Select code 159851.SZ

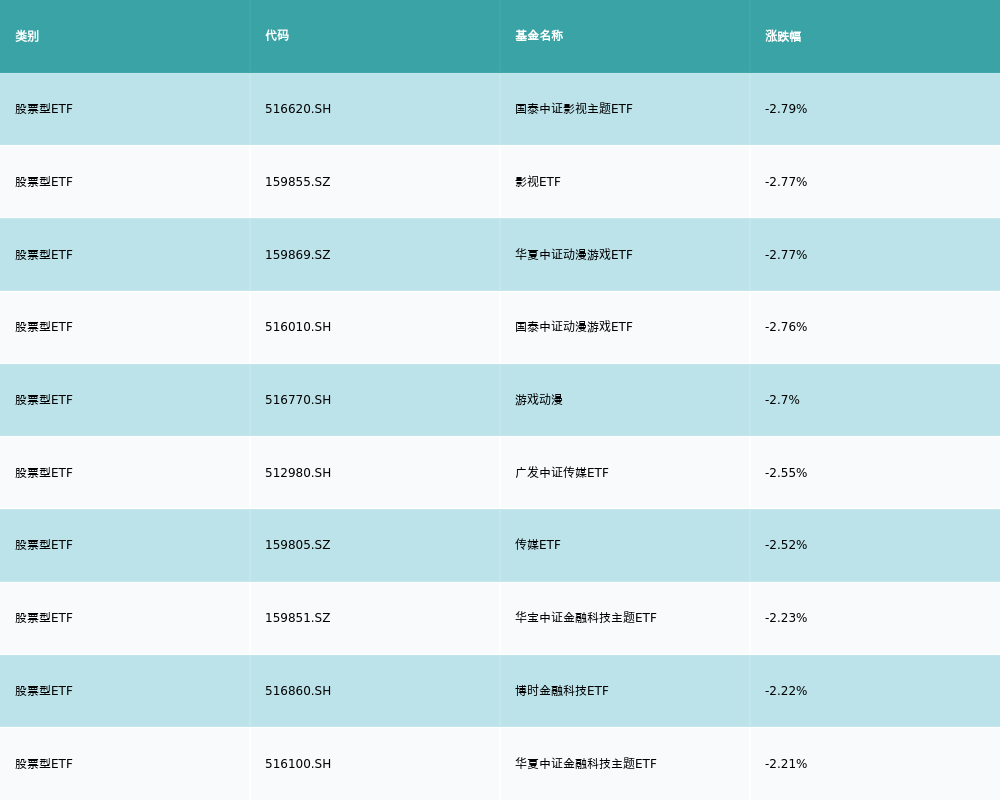coord(298,618)
